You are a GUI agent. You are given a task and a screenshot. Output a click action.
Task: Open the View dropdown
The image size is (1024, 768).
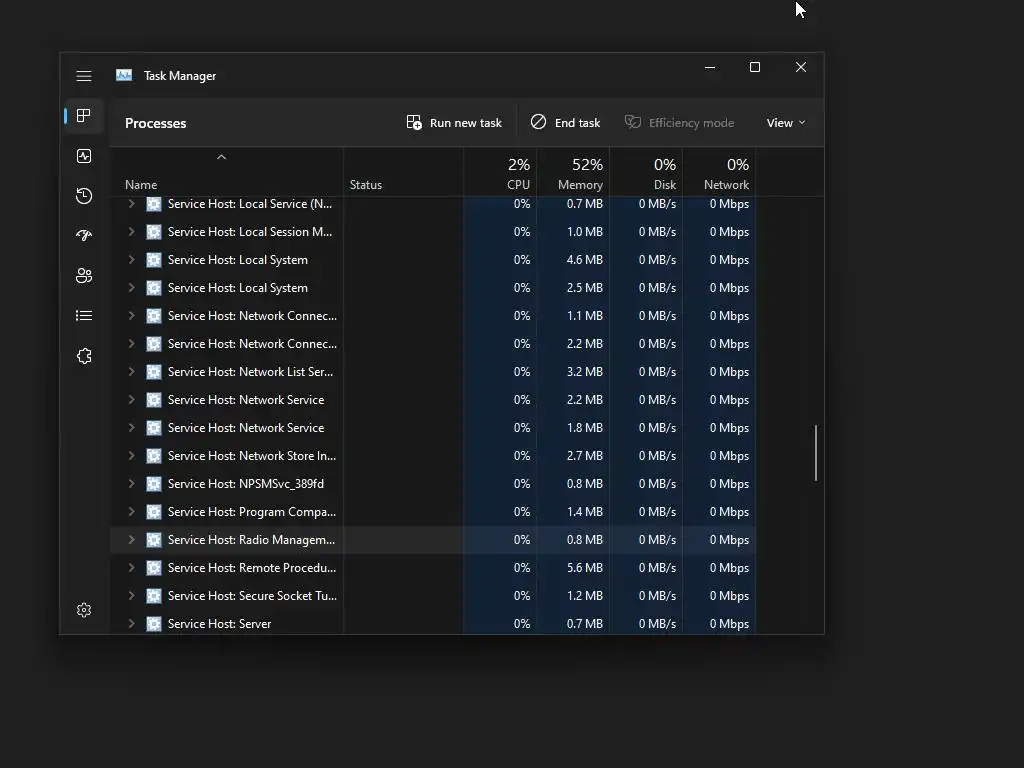pyautogui.click(x=786, y=123)
